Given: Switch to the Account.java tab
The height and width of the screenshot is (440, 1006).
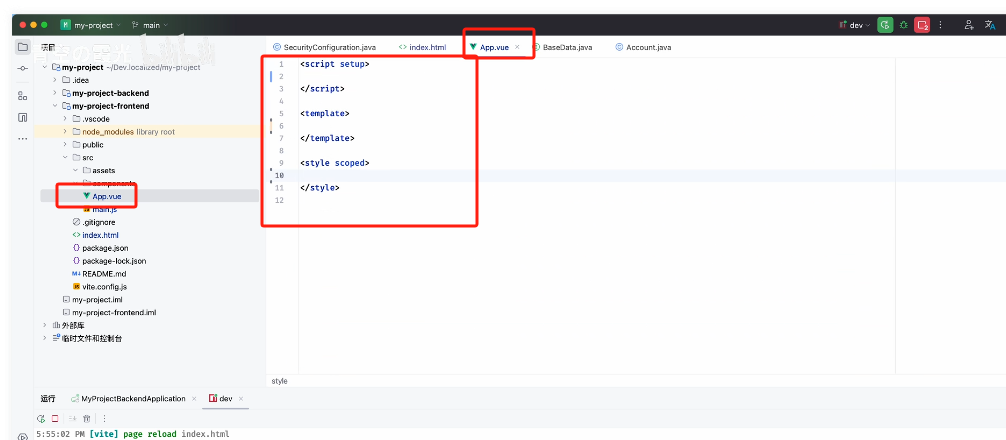Looking at the screenshot, I should click(644, 47).
